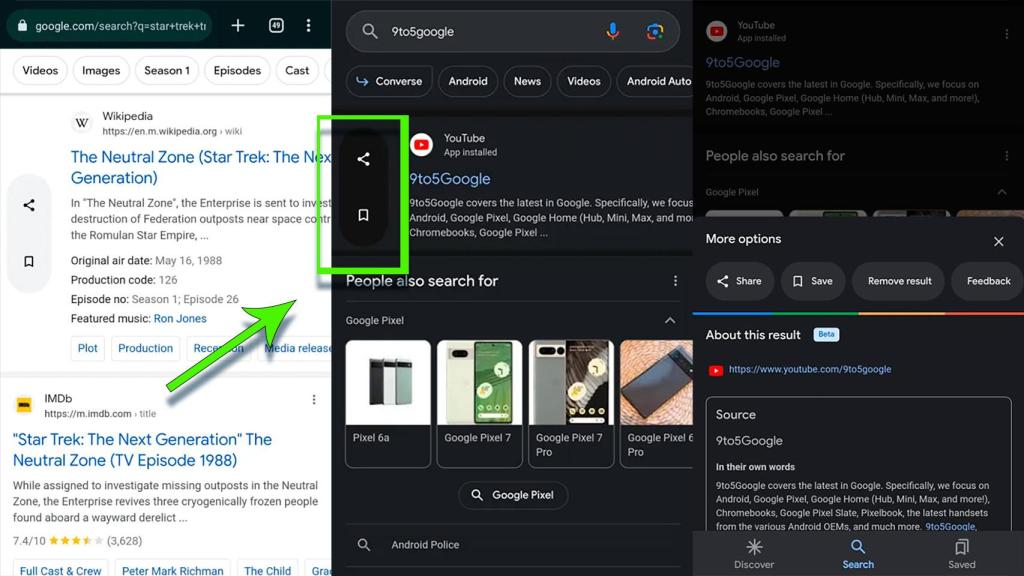
Task: Select Cast filter chip
Action: (x=297, y=71)
